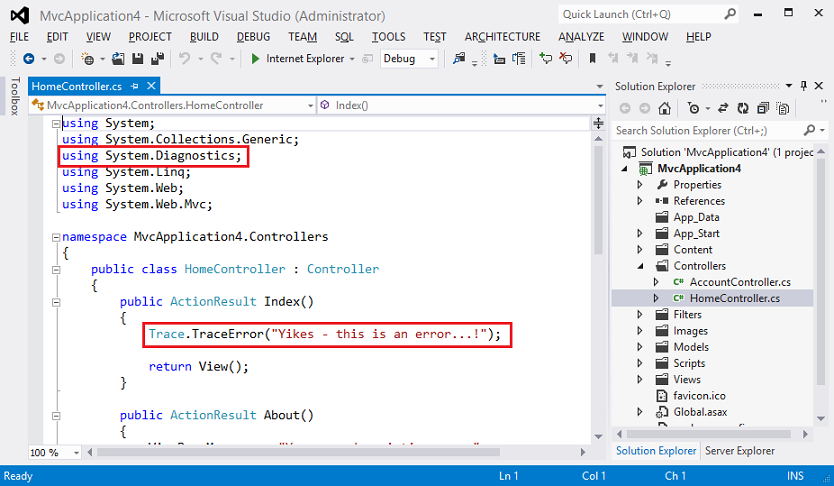The image size is (834, 486).
Task: Collapse the using directives outline block
Action: [x=56, y=124]
